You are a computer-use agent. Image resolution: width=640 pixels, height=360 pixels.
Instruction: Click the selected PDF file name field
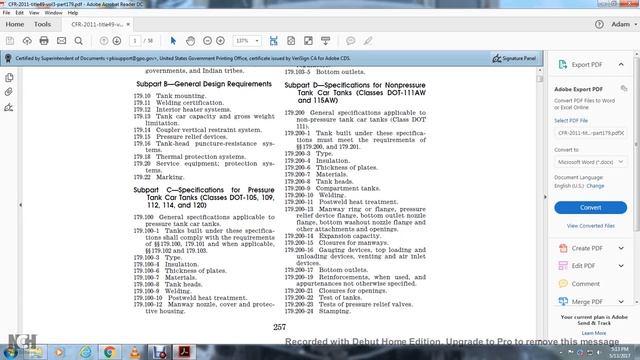click(x=590, y=133)
